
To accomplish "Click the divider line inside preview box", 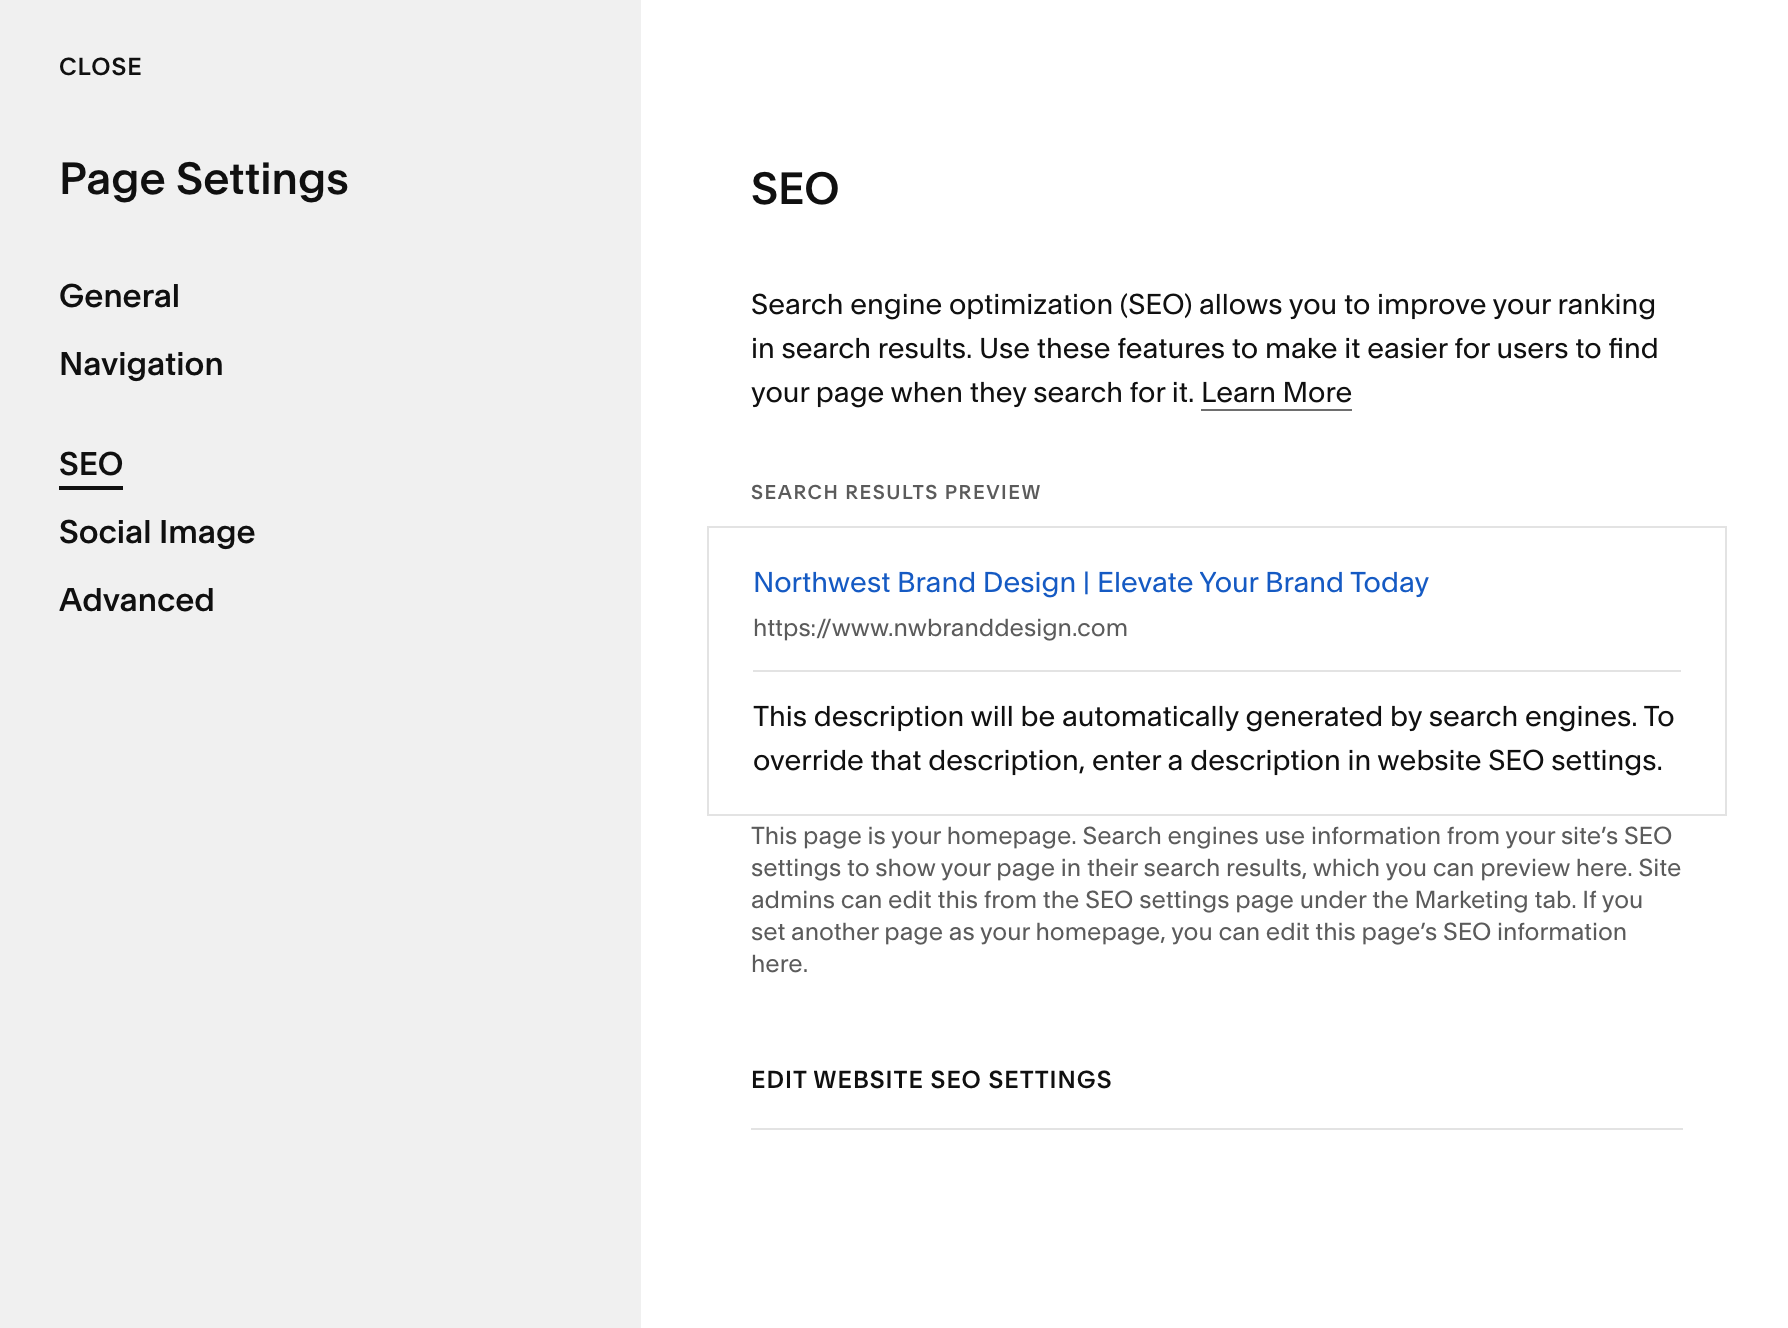I will (1216, 671).
